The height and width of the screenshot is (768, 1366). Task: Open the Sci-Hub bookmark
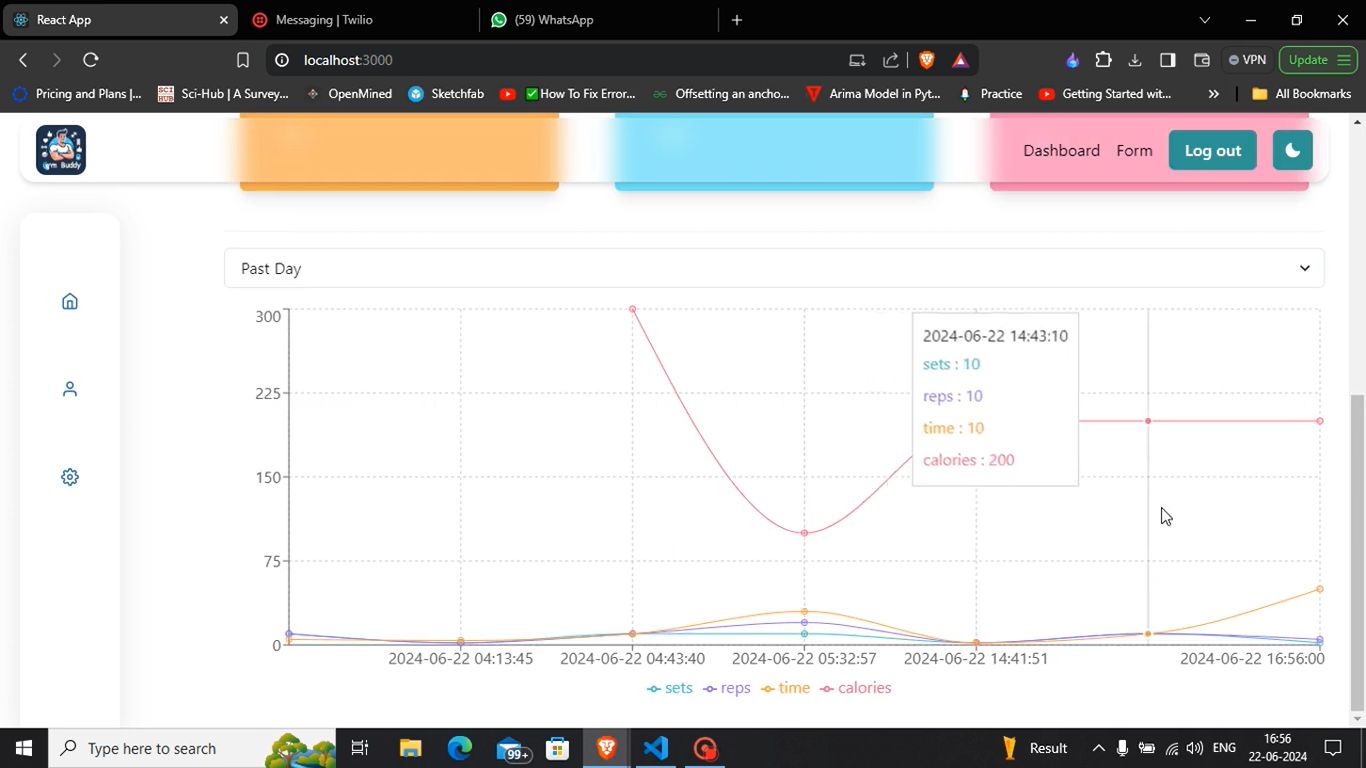click(x=223, y=94)
